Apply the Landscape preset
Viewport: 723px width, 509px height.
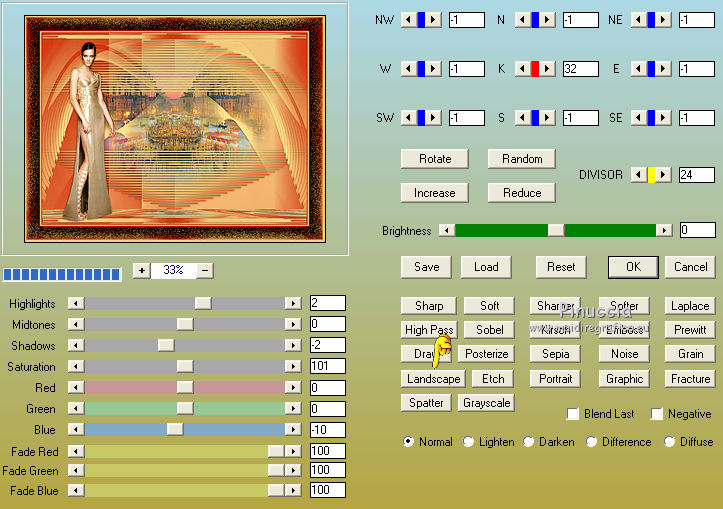click(x=433, y=379)
